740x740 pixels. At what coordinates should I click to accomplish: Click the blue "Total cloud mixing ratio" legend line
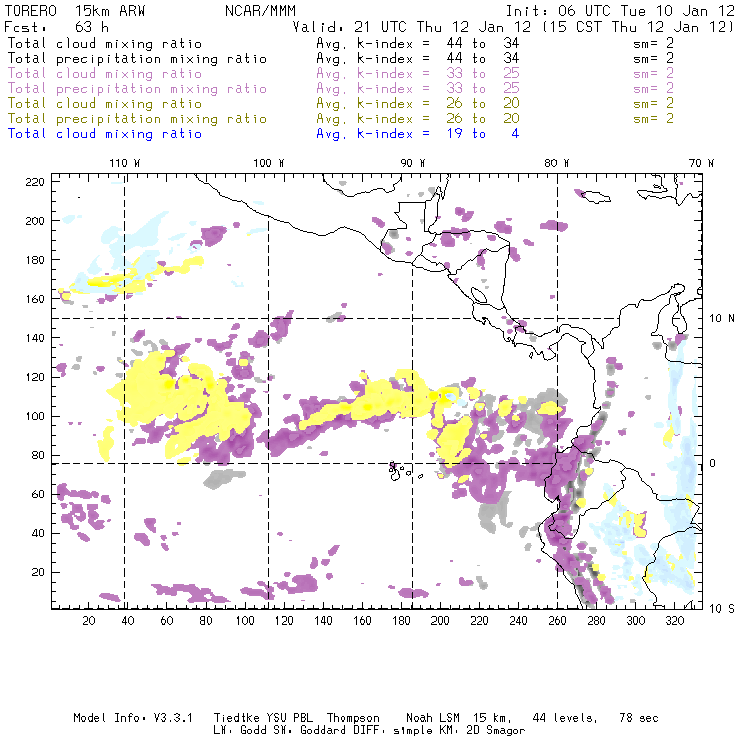point(105,134)
